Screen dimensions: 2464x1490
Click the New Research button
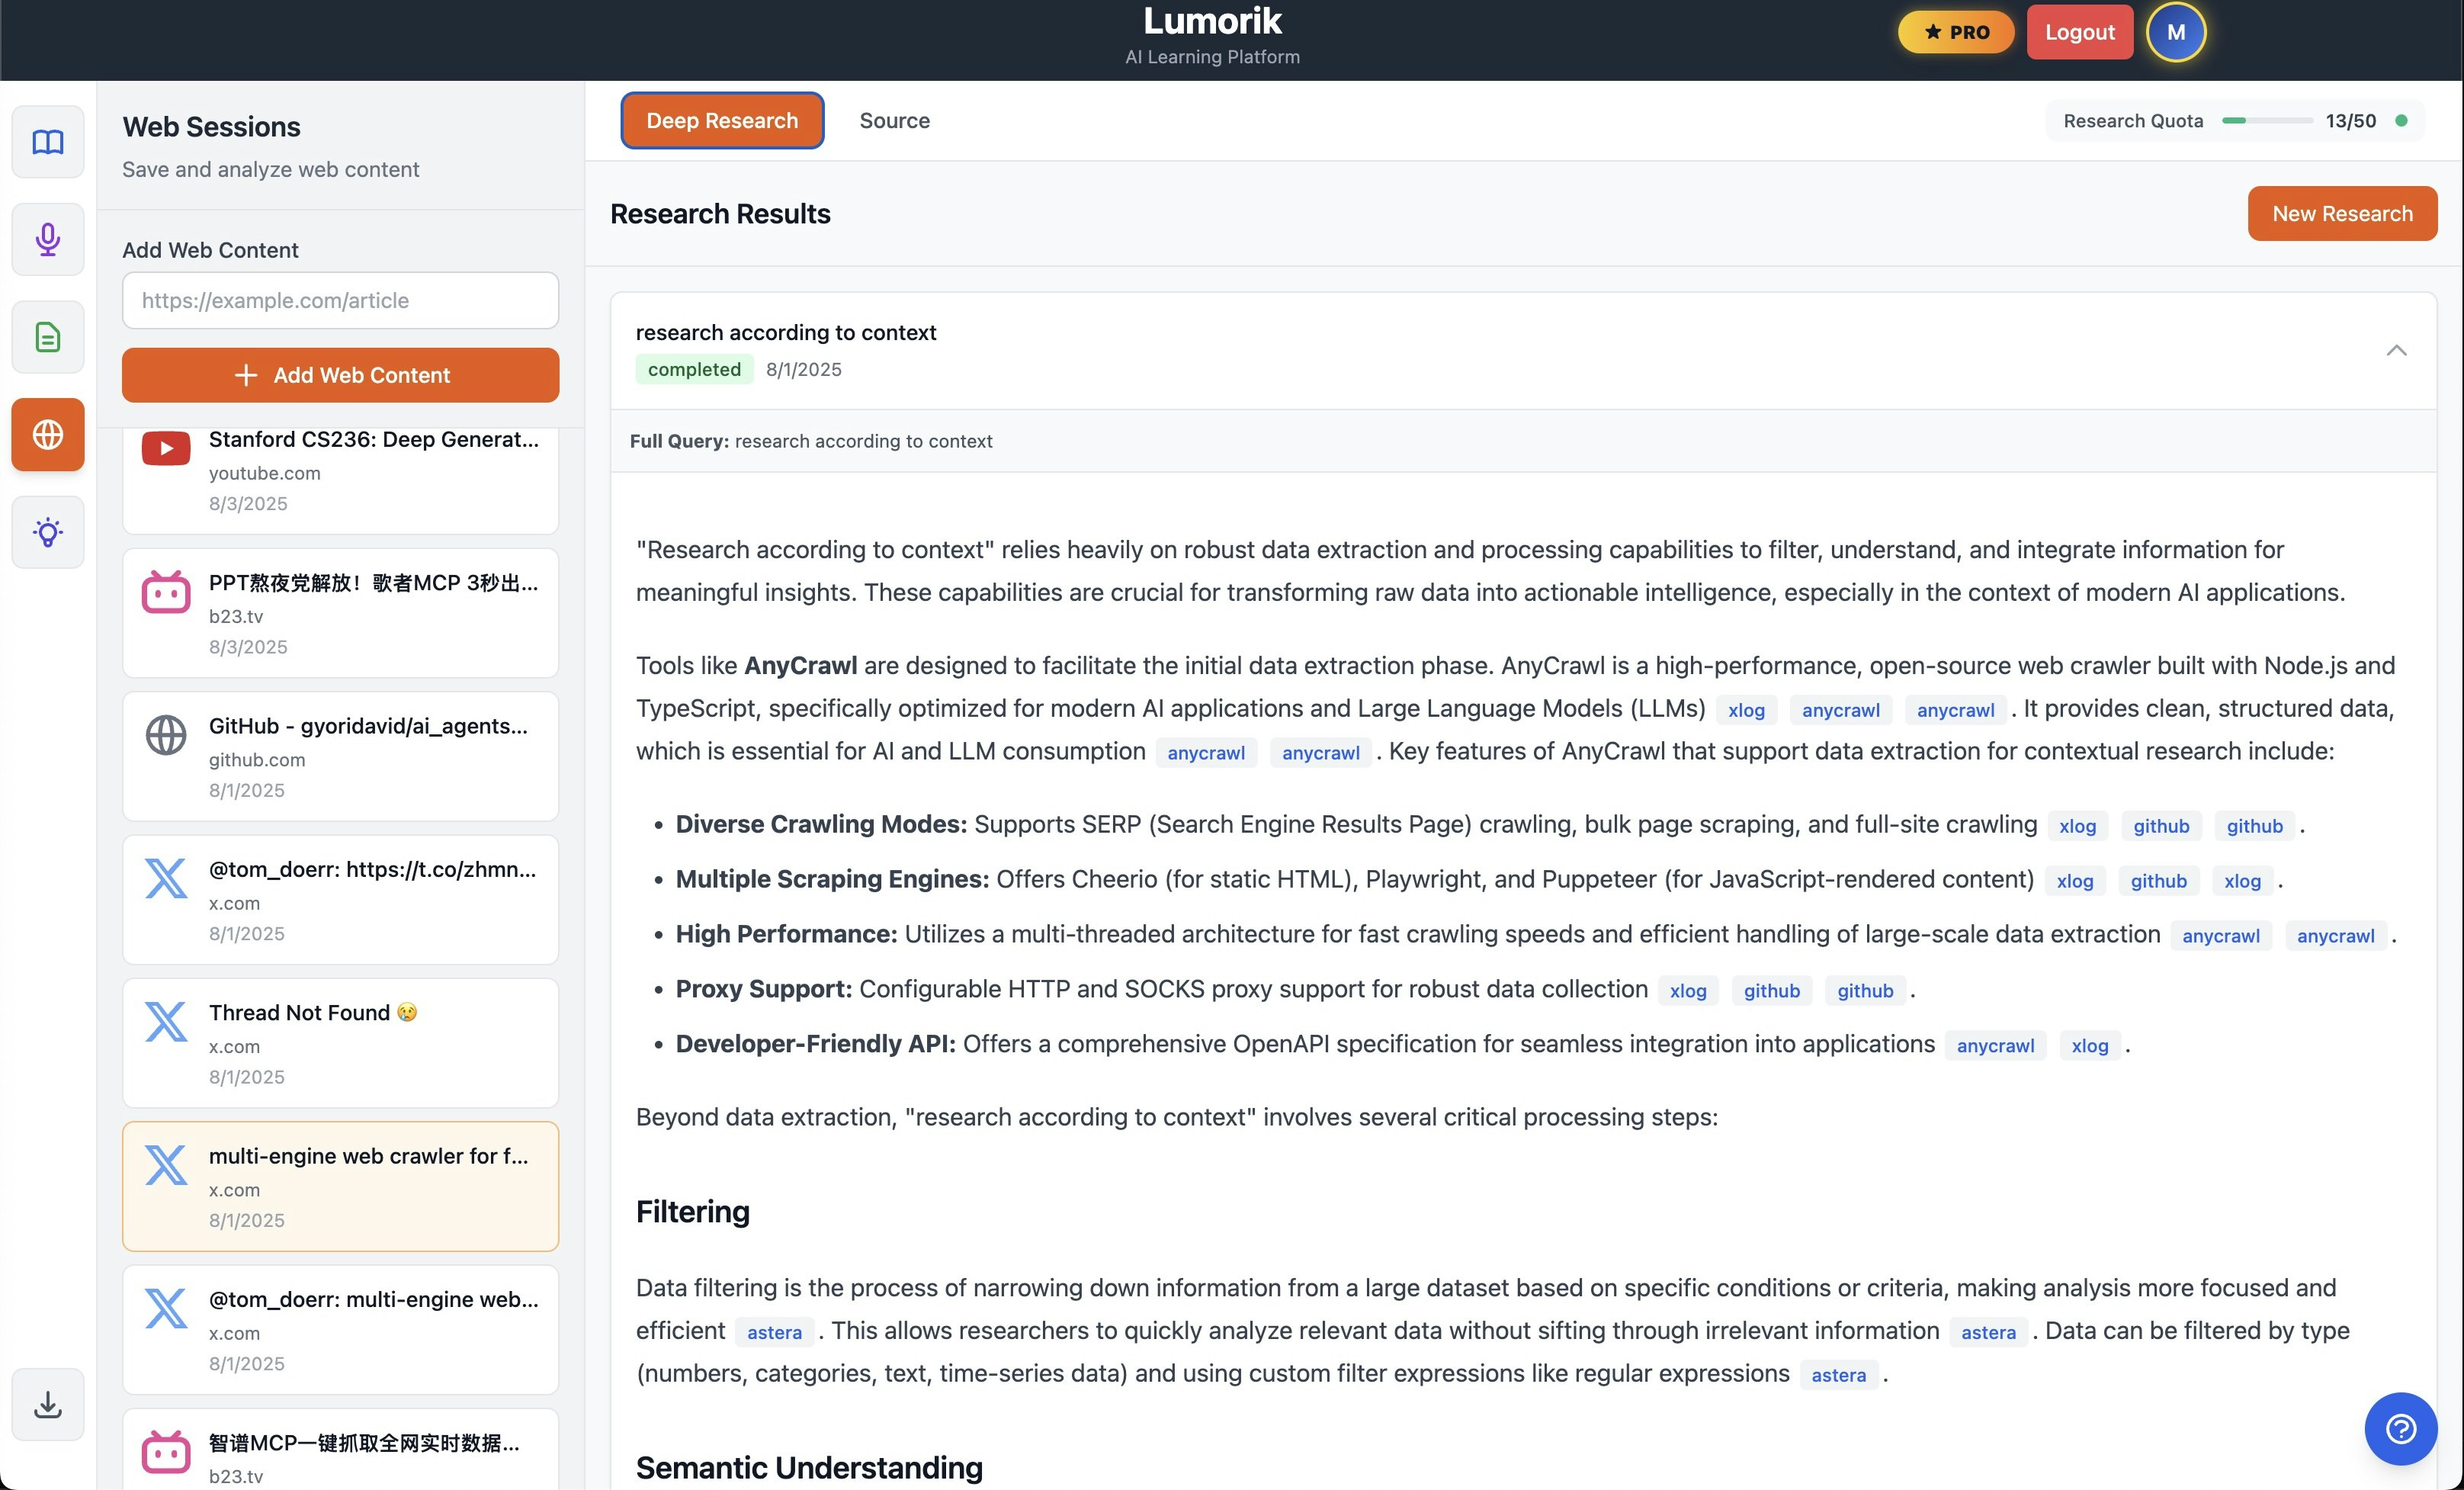click(x=2341, y=213)
